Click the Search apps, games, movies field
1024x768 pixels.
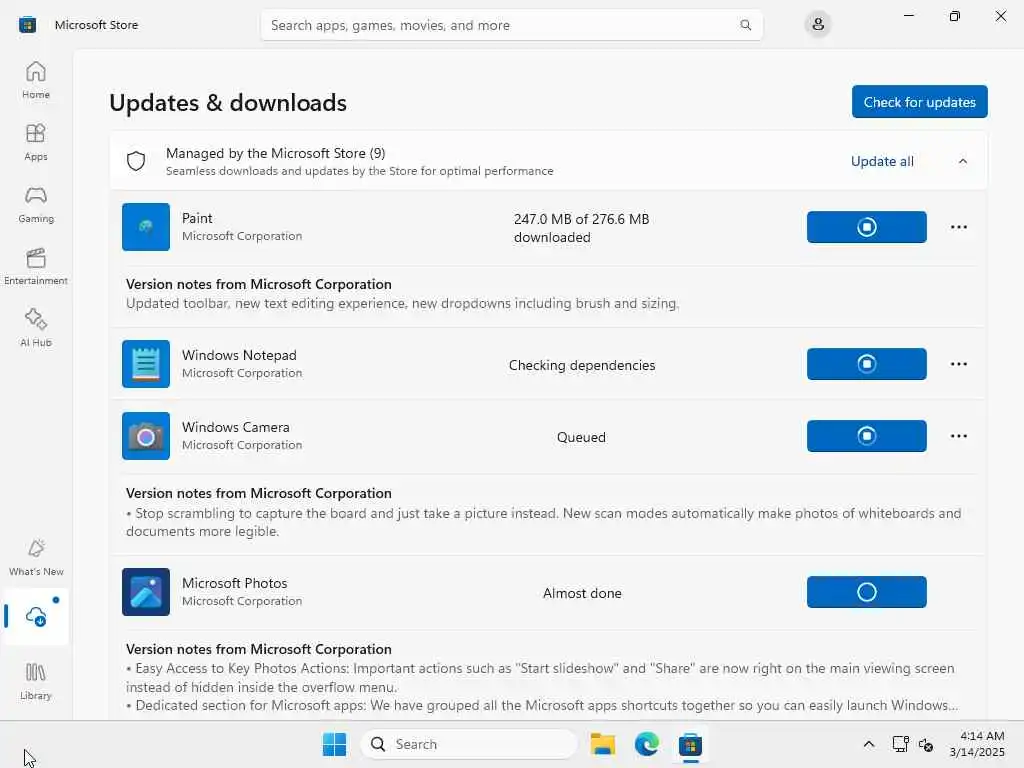click(511, 25)
